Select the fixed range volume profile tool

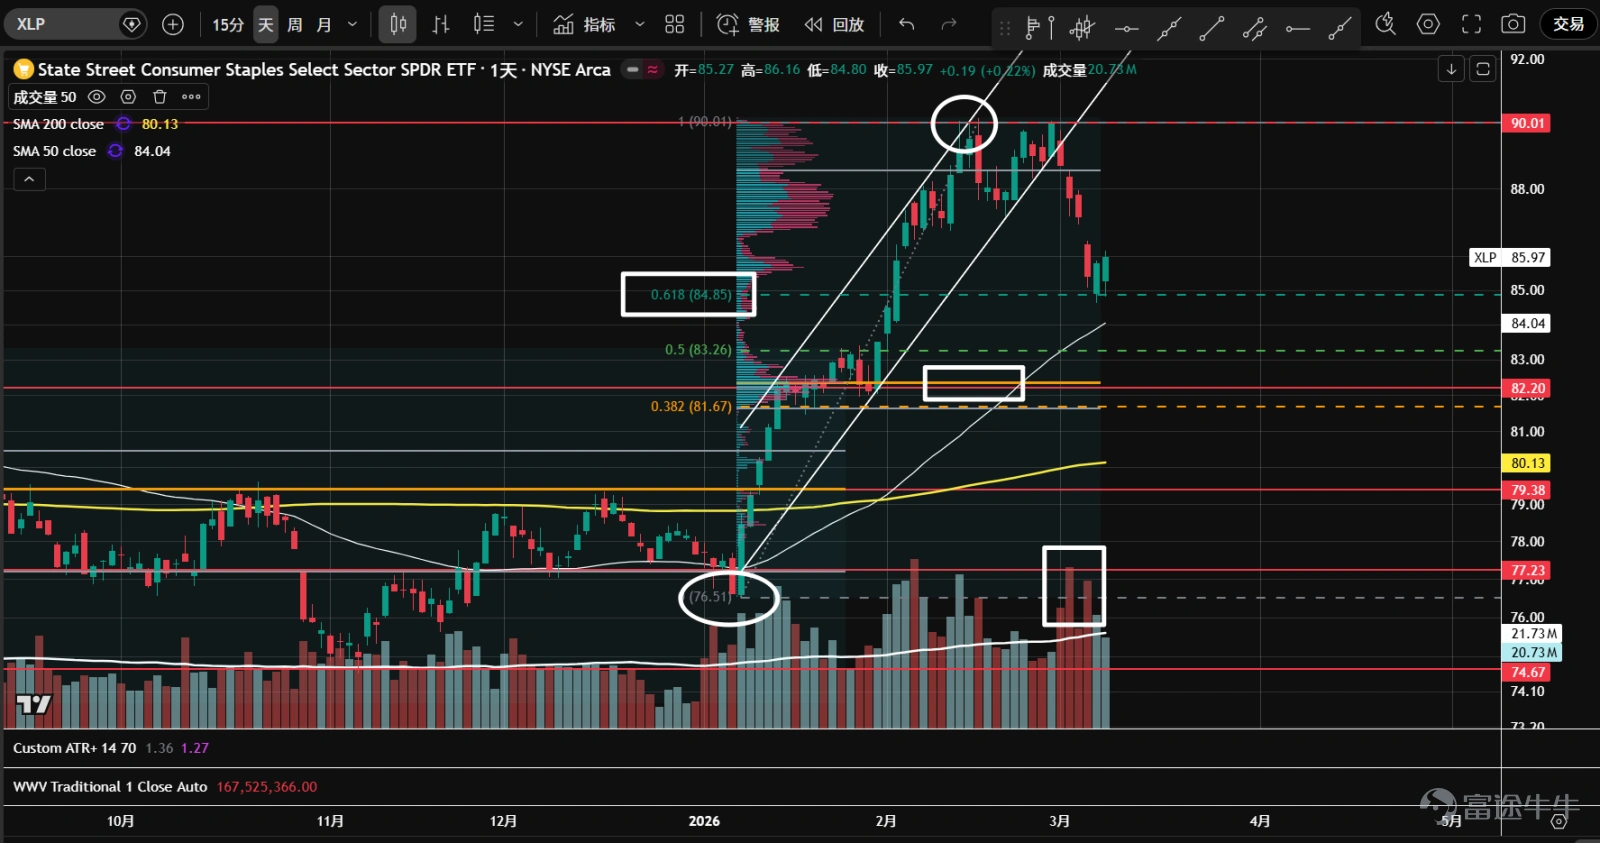(x=1040, y=28)
